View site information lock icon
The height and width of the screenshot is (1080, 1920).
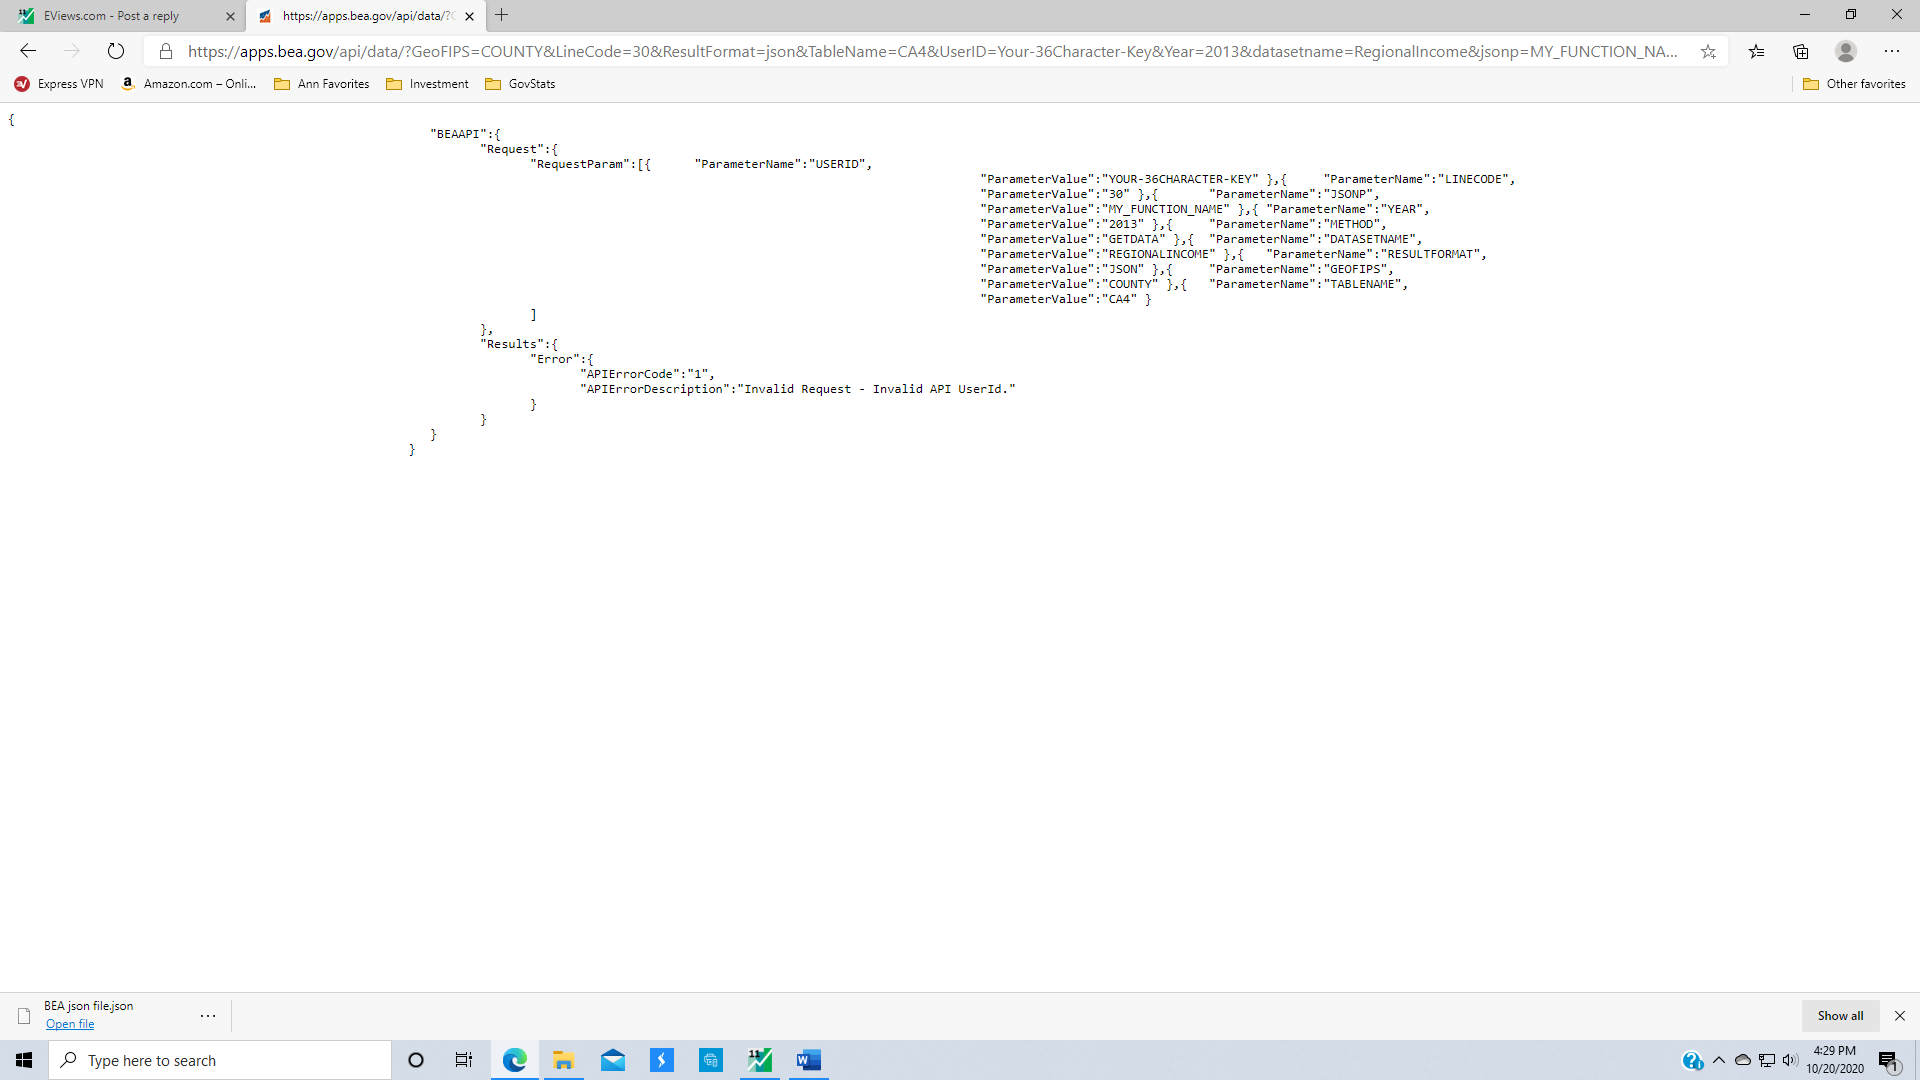coord(166,51)
